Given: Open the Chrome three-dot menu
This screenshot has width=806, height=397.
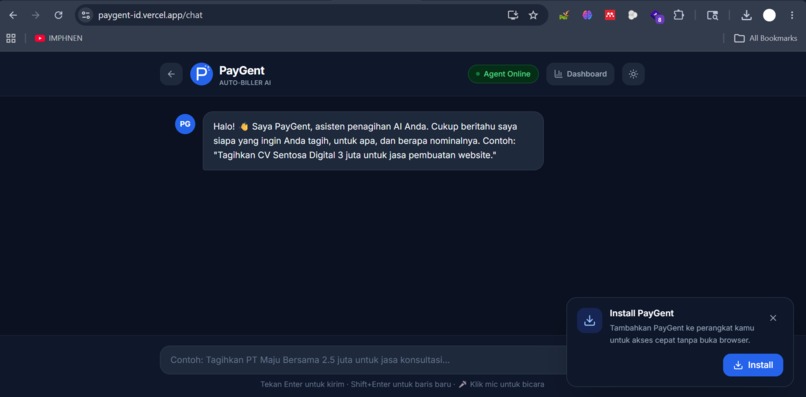Looking at the screenshot, I should click(792, 15).
